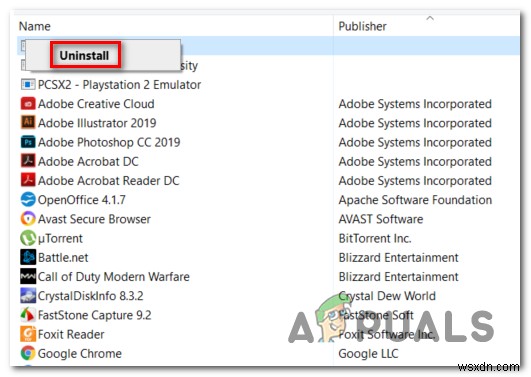531x377 pixels.
Task: Click the Google Chrome icon
Action: coord(28,353)
